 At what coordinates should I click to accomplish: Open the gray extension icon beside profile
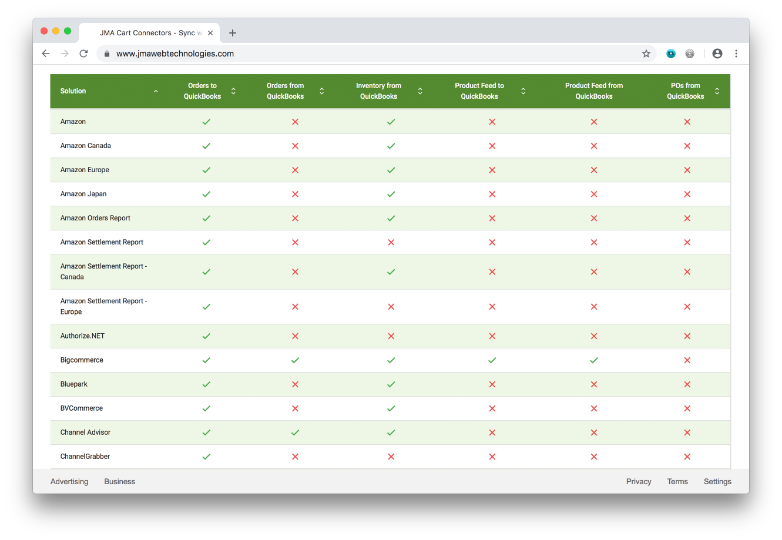(690, 53)
